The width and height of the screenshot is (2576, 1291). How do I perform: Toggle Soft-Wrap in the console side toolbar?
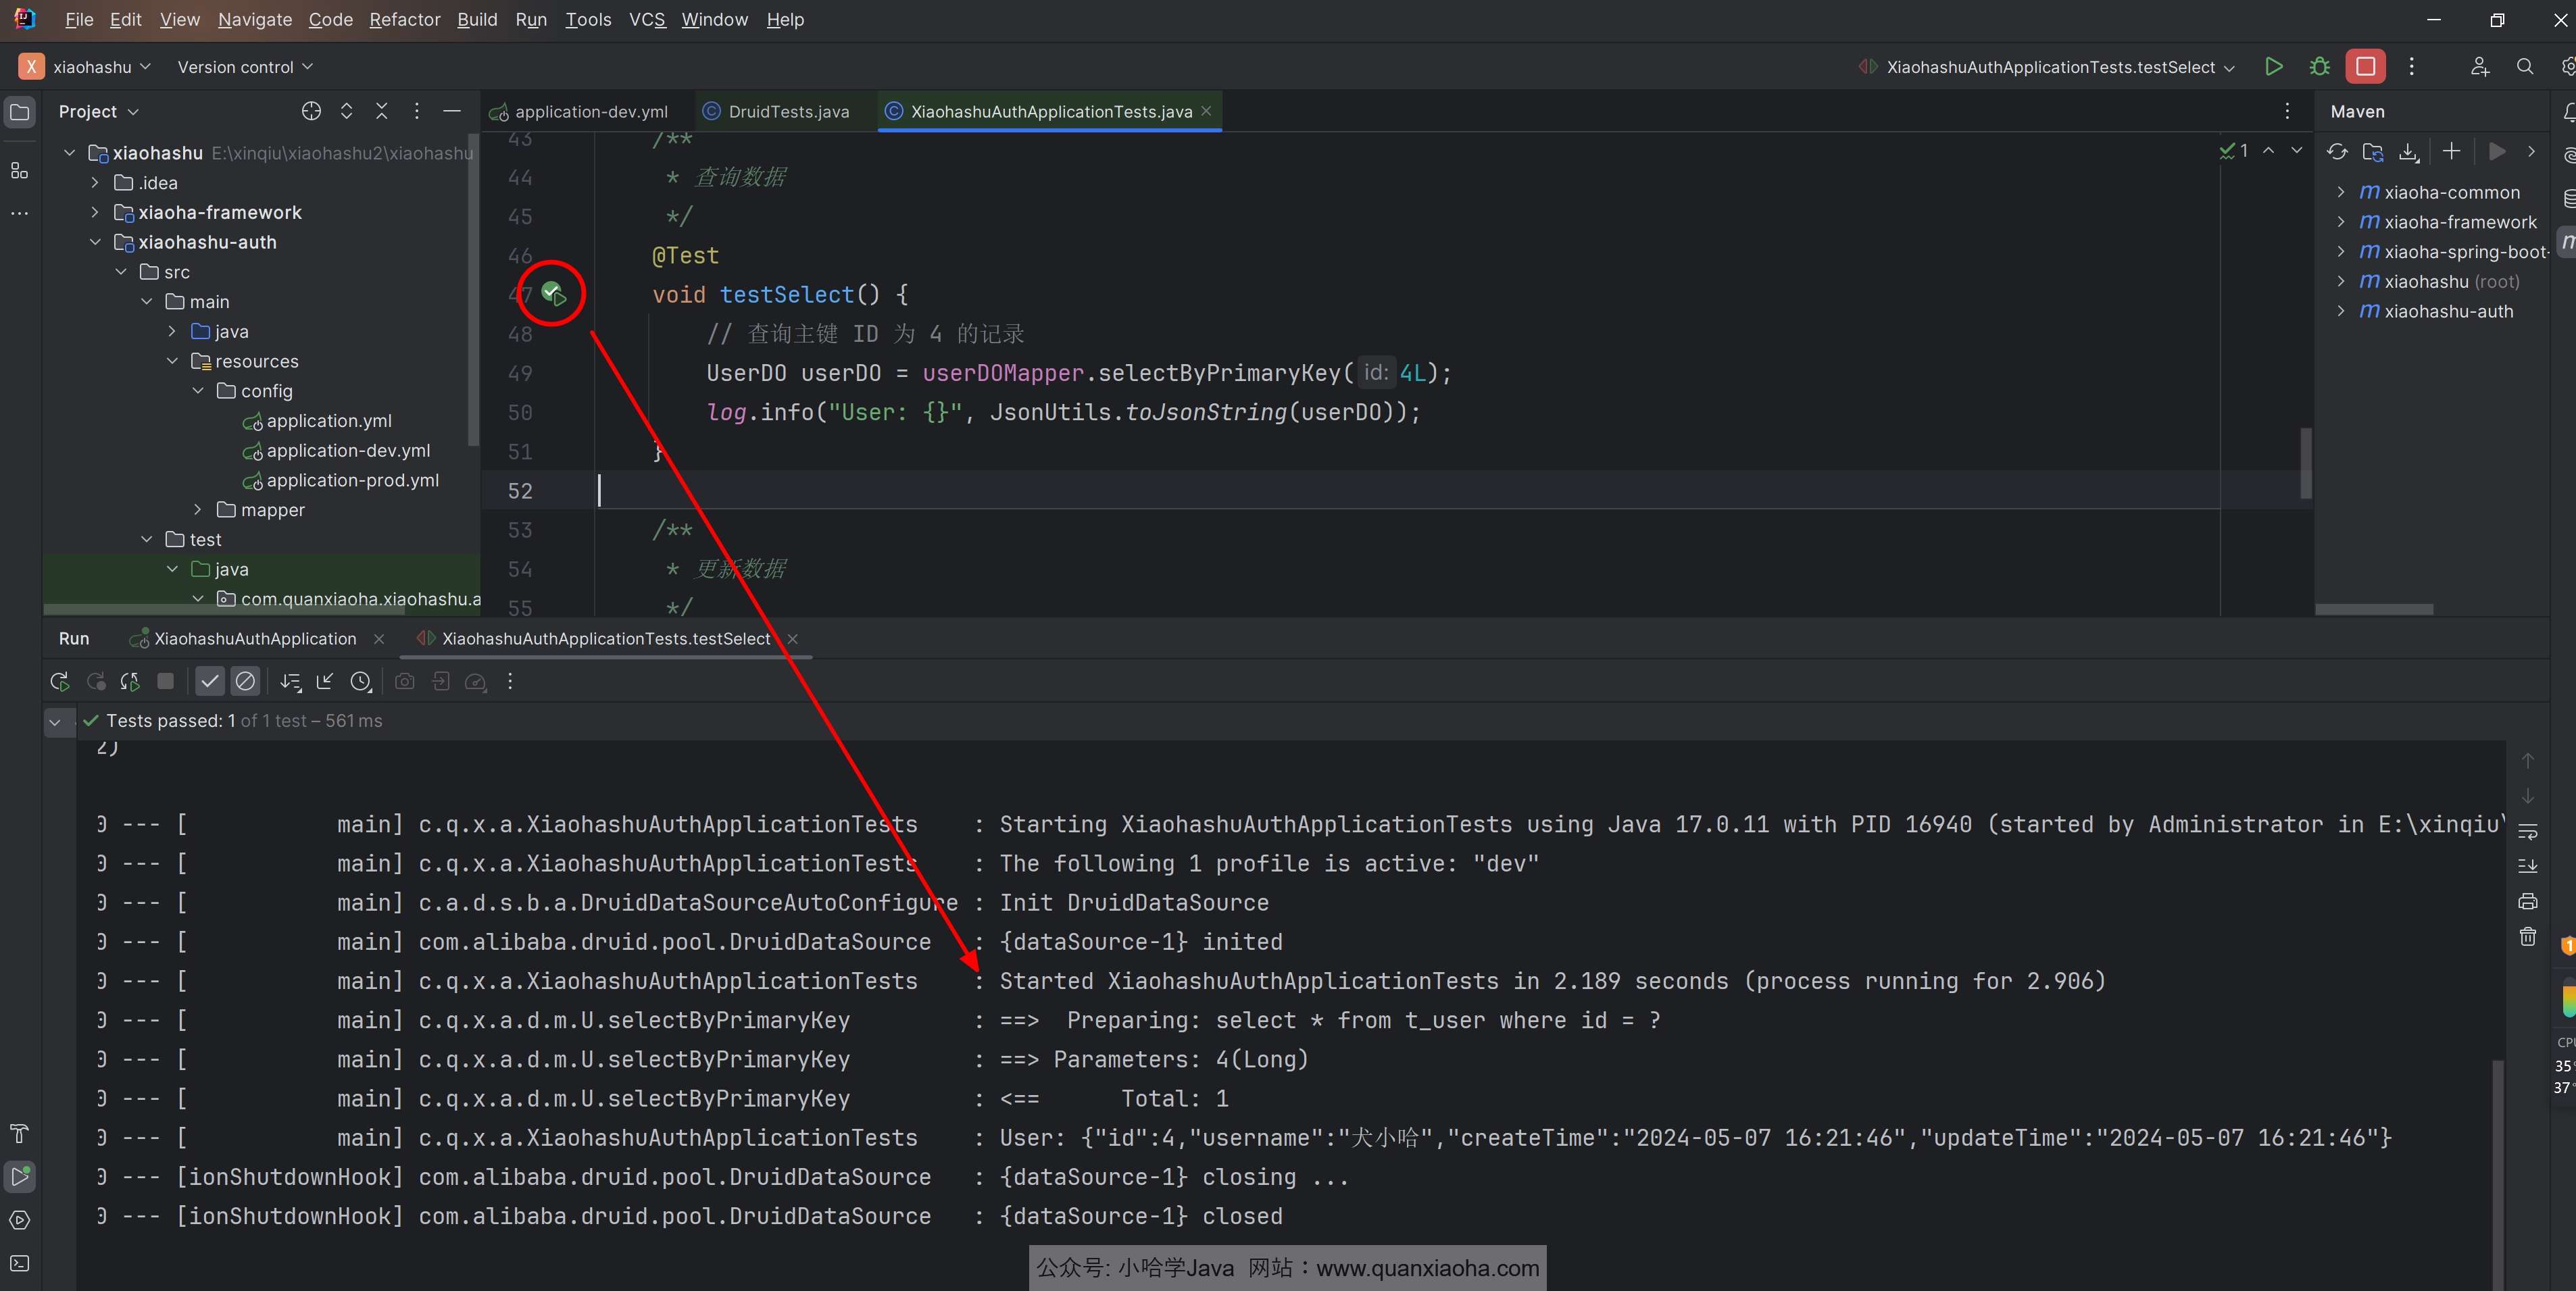click(2527, 831)
